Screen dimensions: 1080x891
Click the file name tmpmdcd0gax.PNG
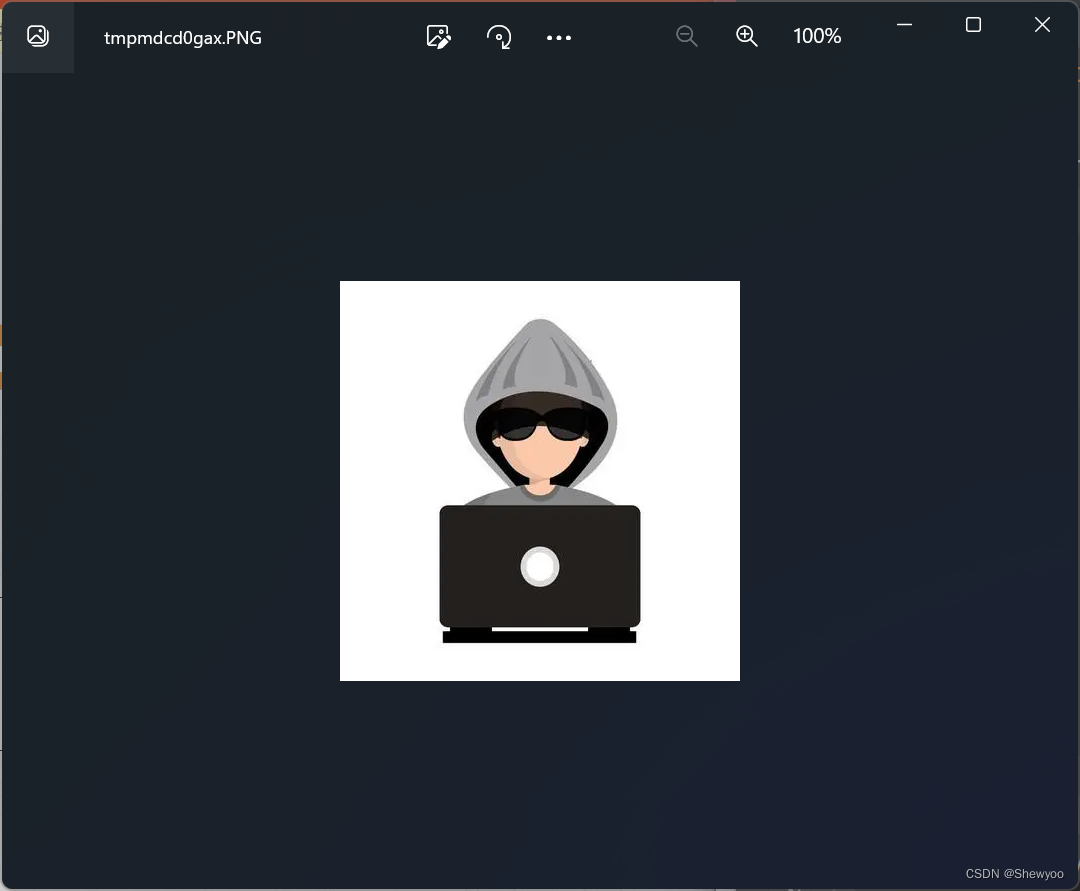tap(183, 38)
